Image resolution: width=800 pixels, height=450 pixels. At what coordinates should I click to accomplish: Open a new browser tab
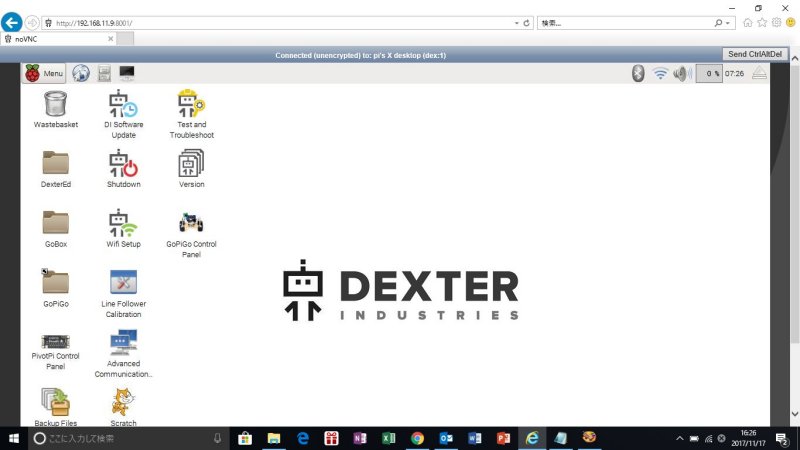125,39
